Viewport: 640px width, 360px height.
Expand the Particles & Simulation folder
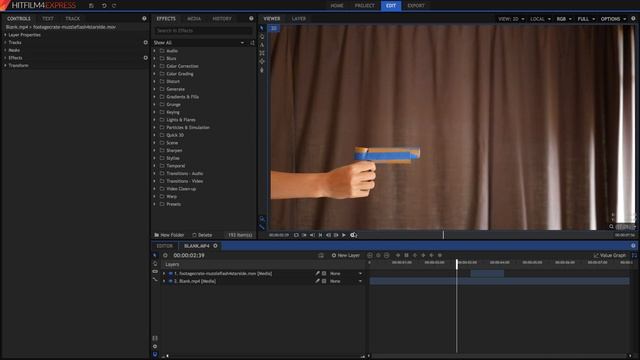155,128
